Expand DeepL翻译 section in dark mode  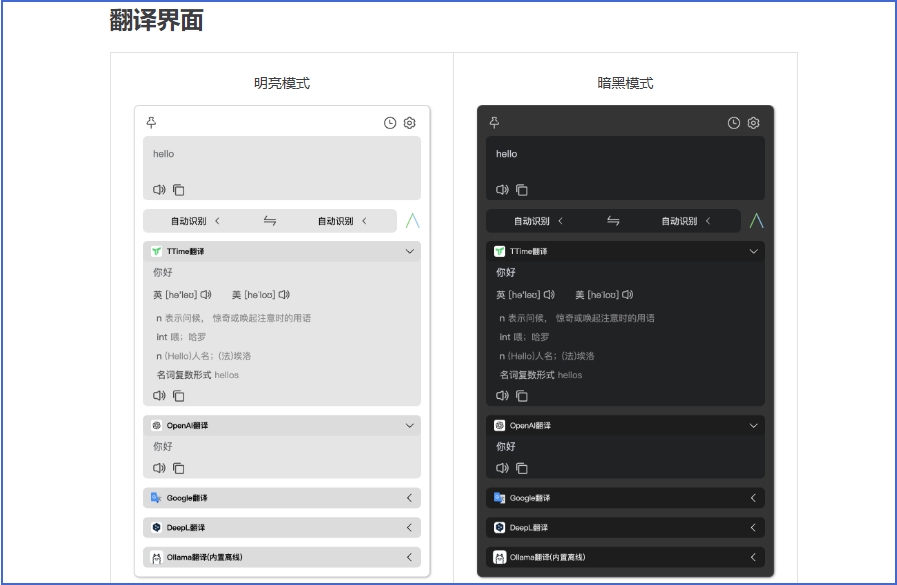(753, 527)
